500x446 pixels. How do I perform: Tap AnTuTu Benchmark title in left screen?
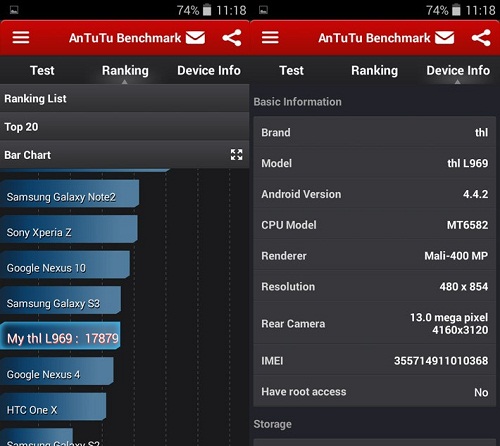[x=125, y=38]
